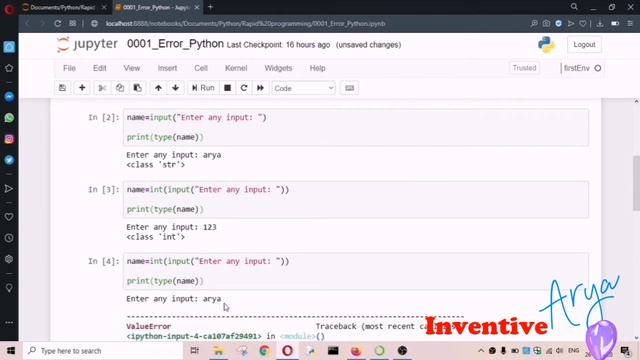Move selected cell down arrow

176,88
